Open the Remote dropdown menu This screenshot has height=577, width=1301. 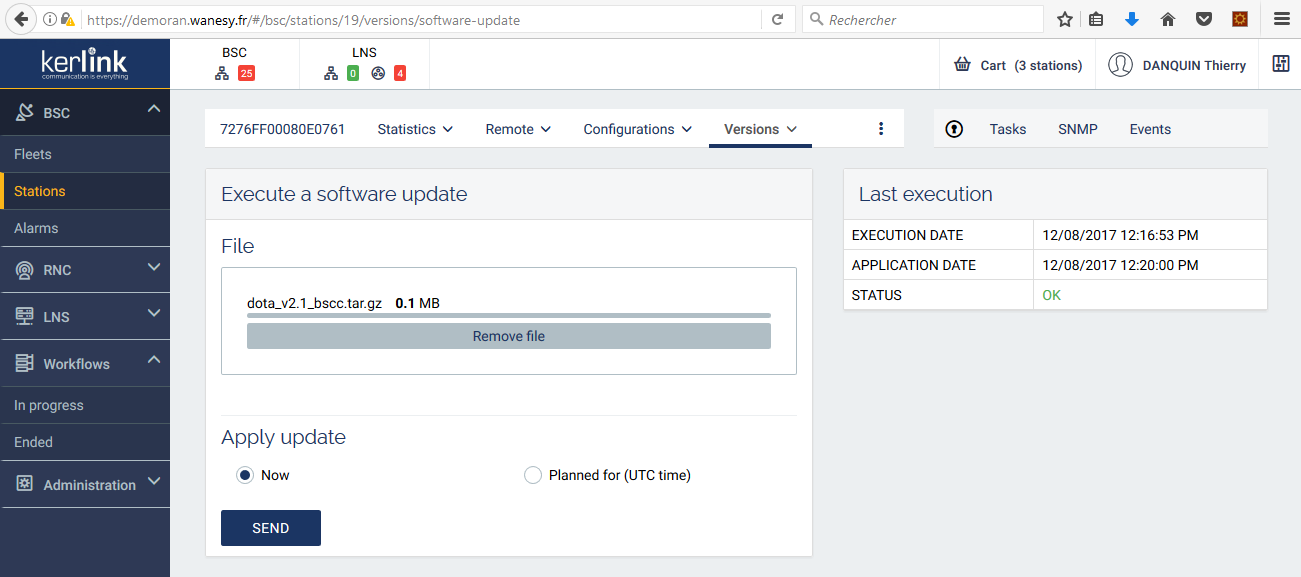pyautogui.click(x=518, y=129)
